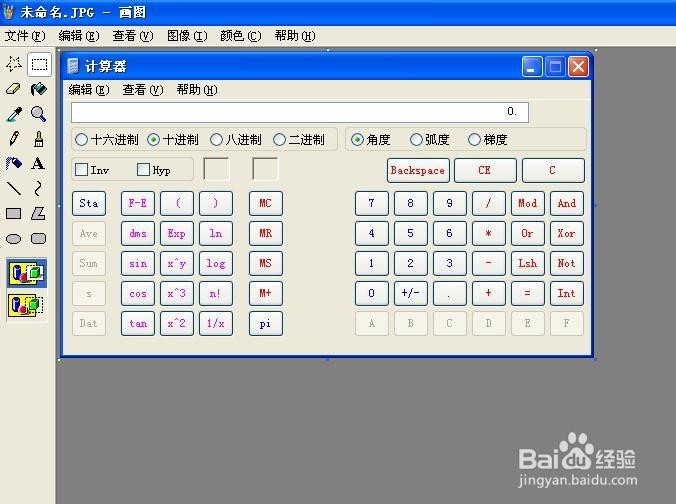676x504 pixels.
Task: Click the pi button
Action: pyautogui.click(x=266, y=323)
